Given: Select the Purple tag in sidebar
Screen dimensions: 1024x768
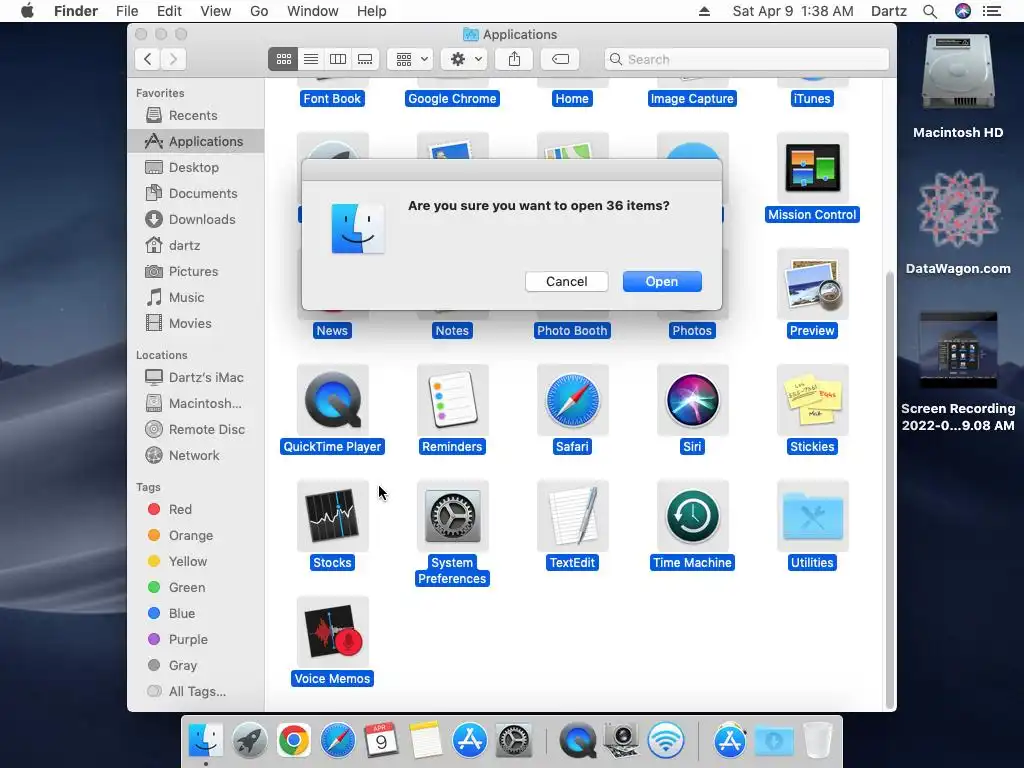Looking at the screenshot, I should tap(195, 639).
